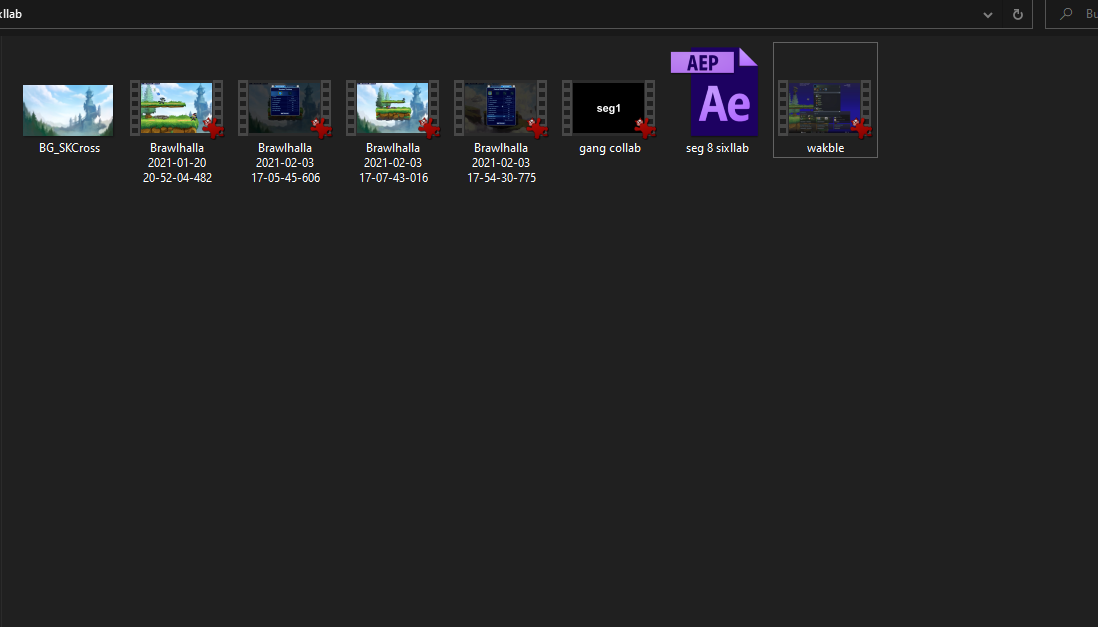The width and height of the screenshot is (1098, 627).
Task: Click the '17-07-43-016' file name text
Action: (394, 178)
